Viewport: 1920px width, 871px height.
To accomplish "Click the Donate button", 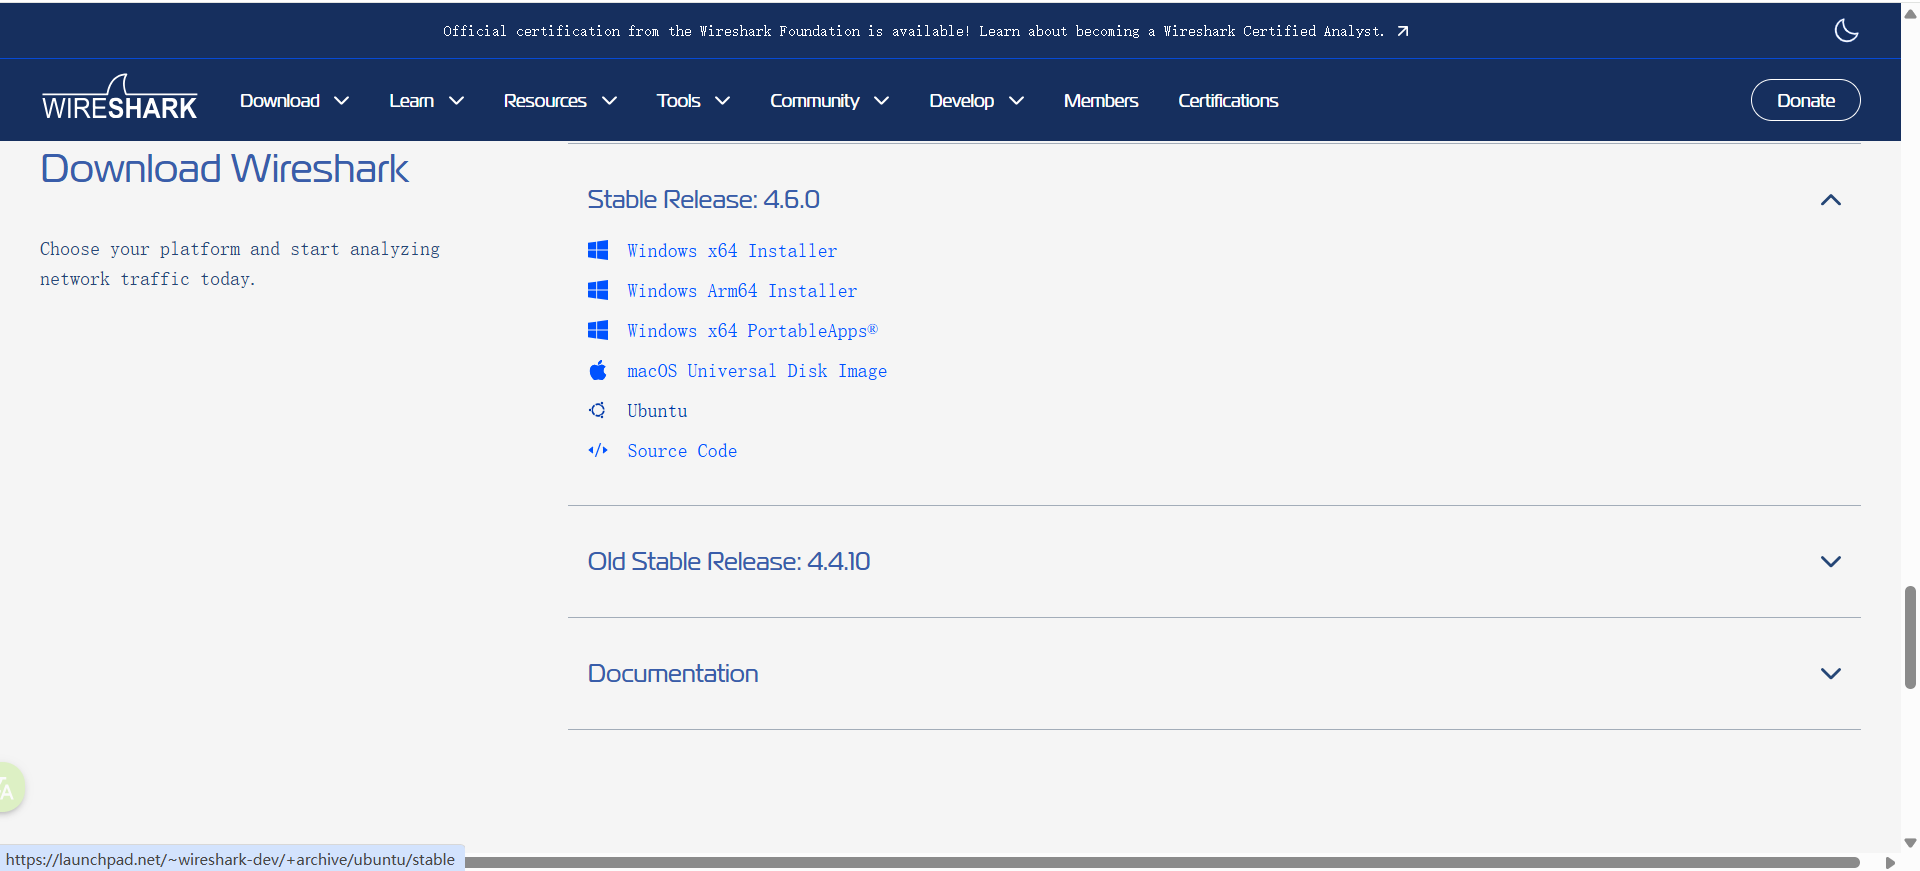I will (x=1805, y=100).
